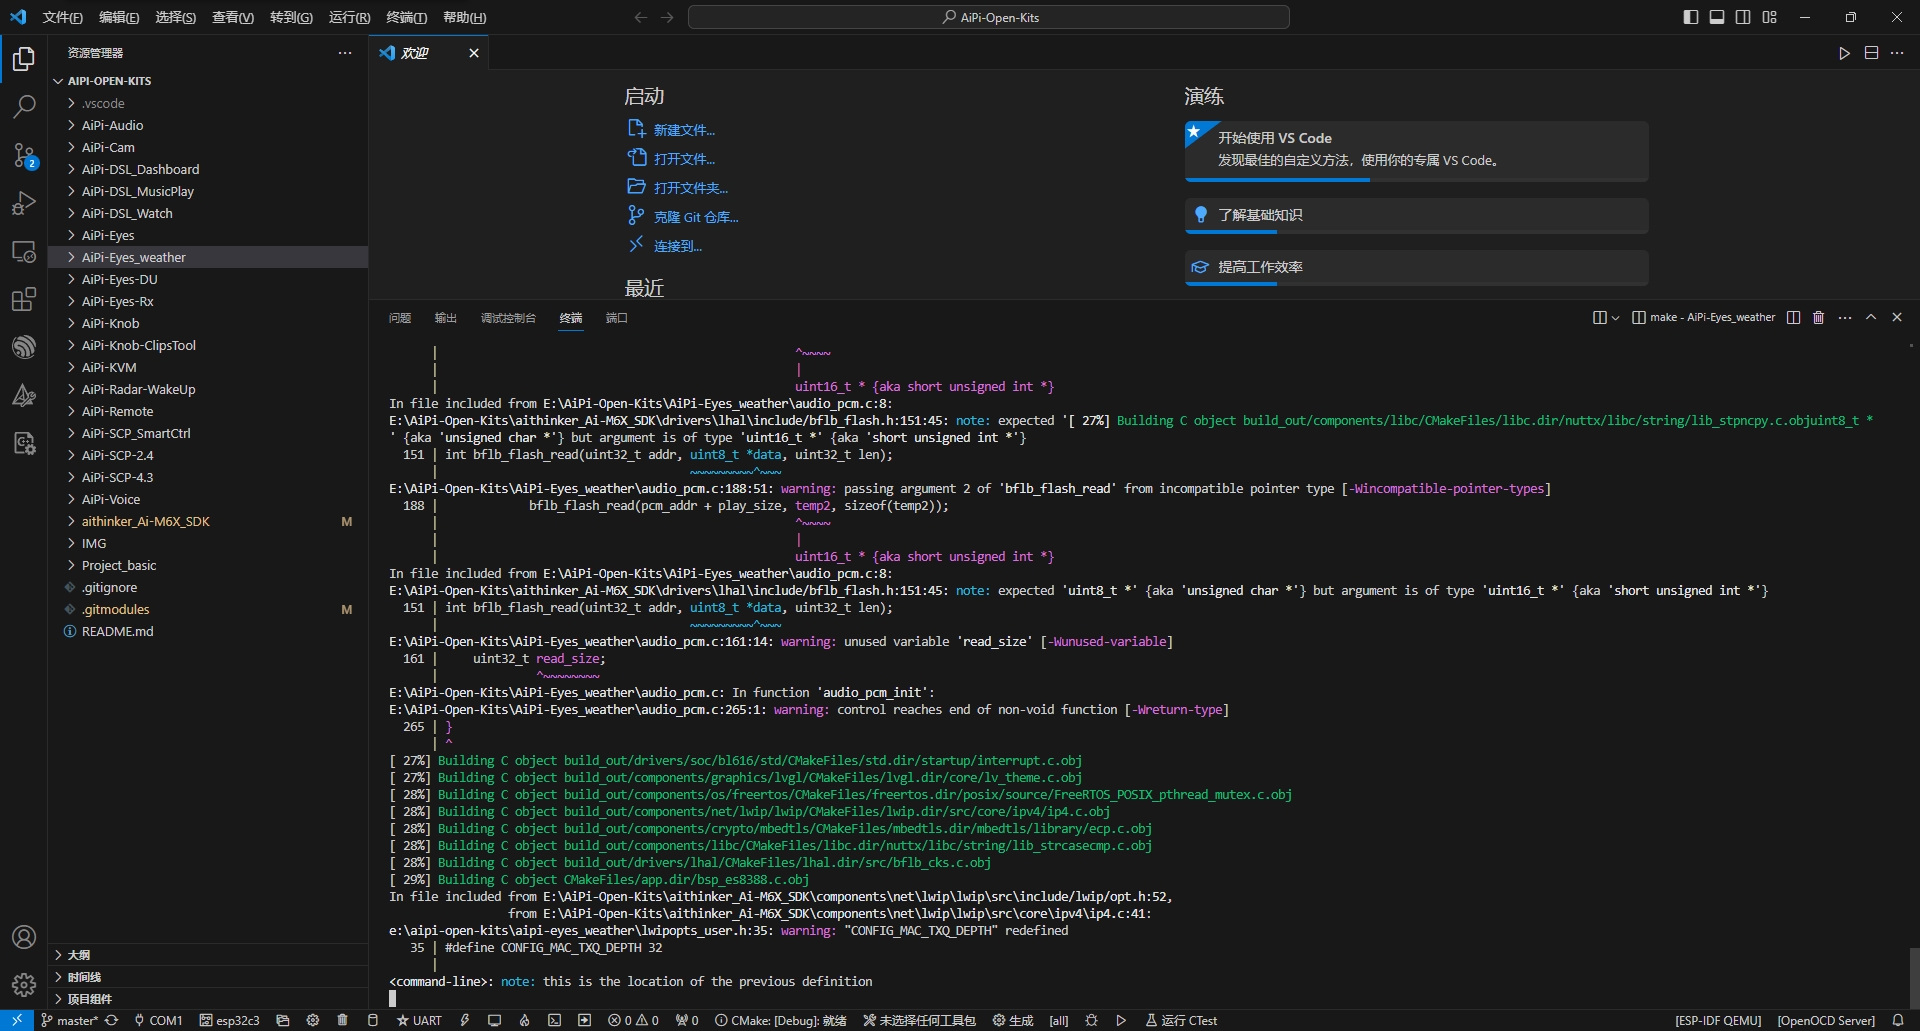Select the COM1 serial port in status bar
The image size is (1920, 1031).
(158, 1020)
